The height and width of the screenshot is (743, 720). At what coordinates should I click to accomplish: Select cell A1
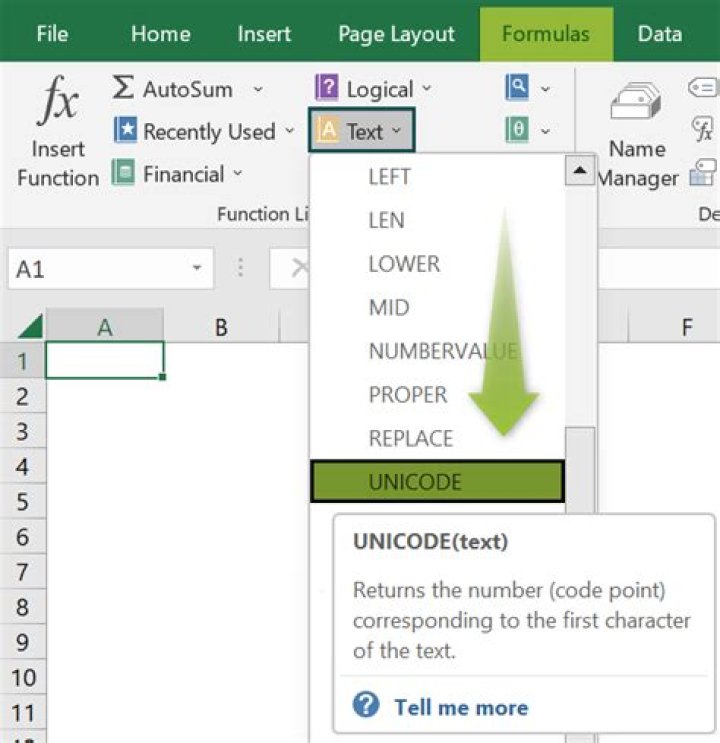pyautogui.click(x=105, y=360)
